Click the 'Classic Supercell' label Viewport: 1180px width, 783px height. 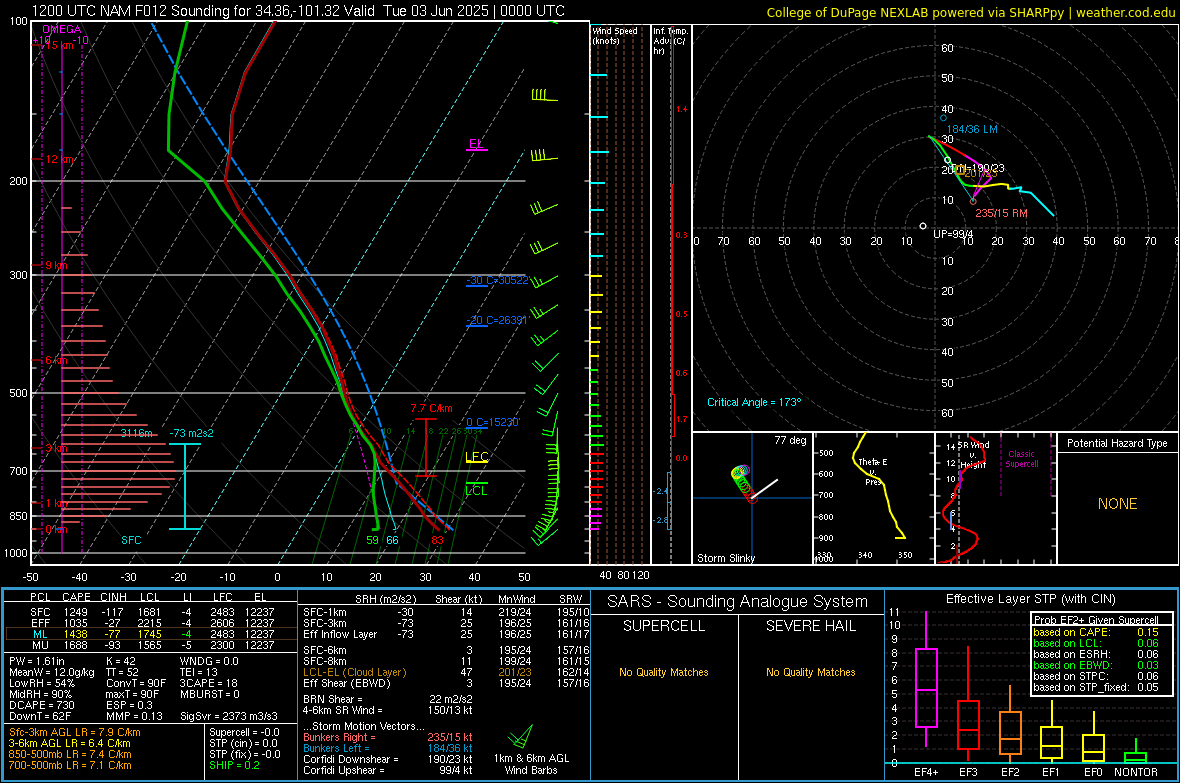(x=1021, y=459)
